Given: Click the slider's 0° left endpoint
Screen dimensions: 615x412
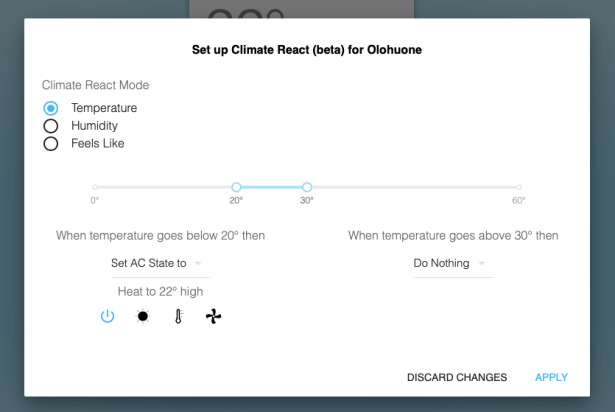Looking at the screenshot, I should [x=95, y=187].
